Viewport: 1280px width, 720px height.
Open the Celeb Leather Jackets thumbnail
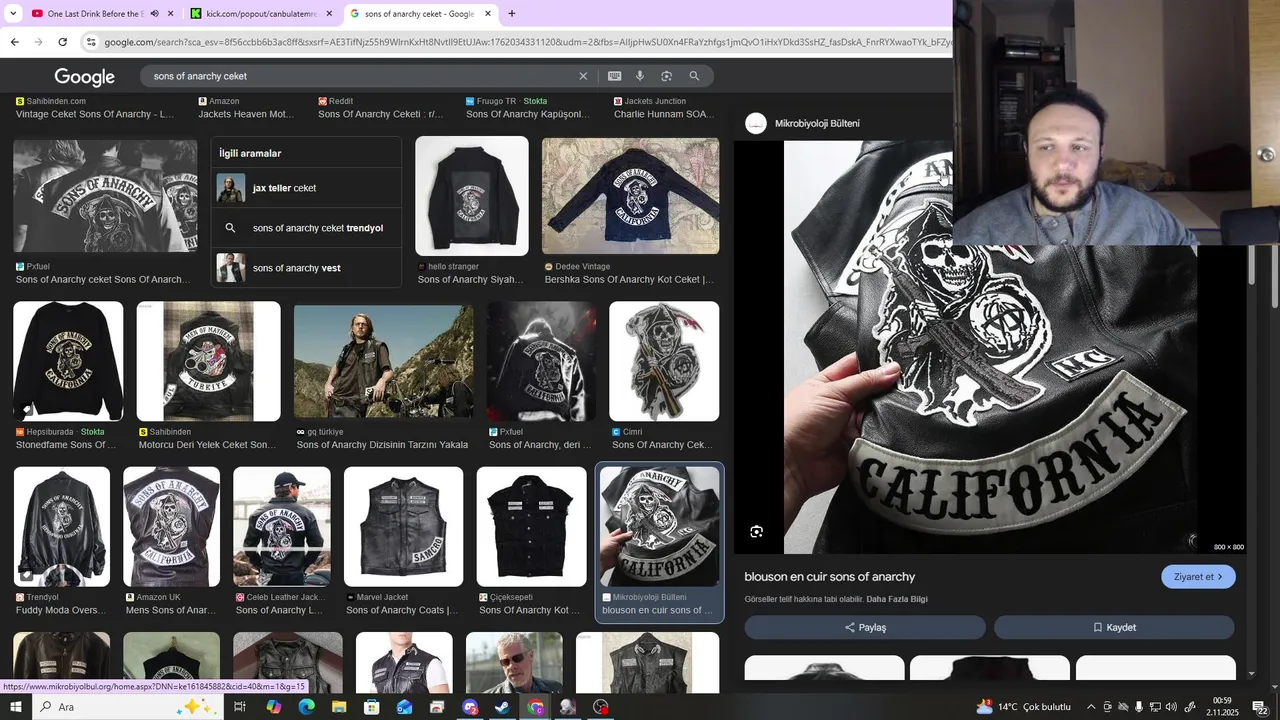pyautogui.click(x=282, y=526)
